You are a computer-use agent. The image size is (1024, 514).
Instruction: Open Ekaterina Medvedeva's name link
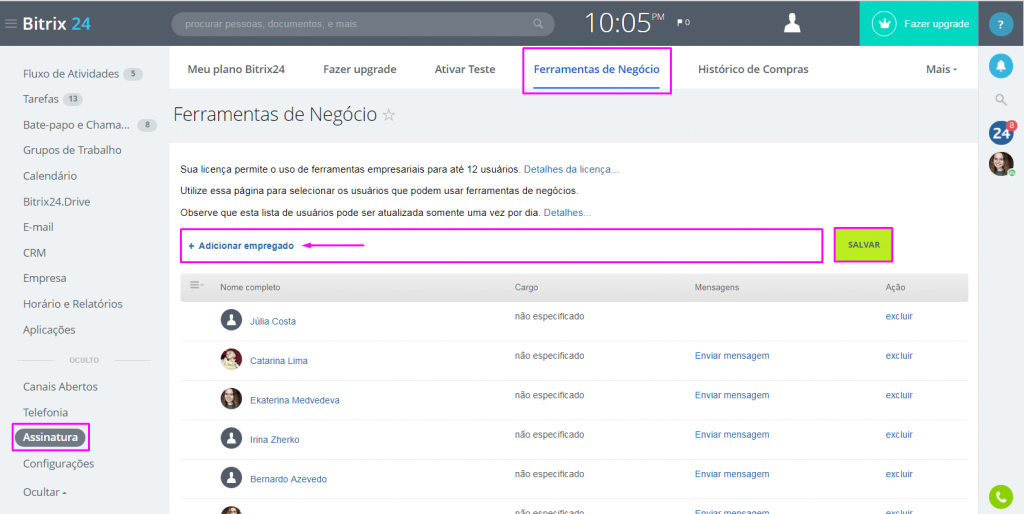pos(295,400)
